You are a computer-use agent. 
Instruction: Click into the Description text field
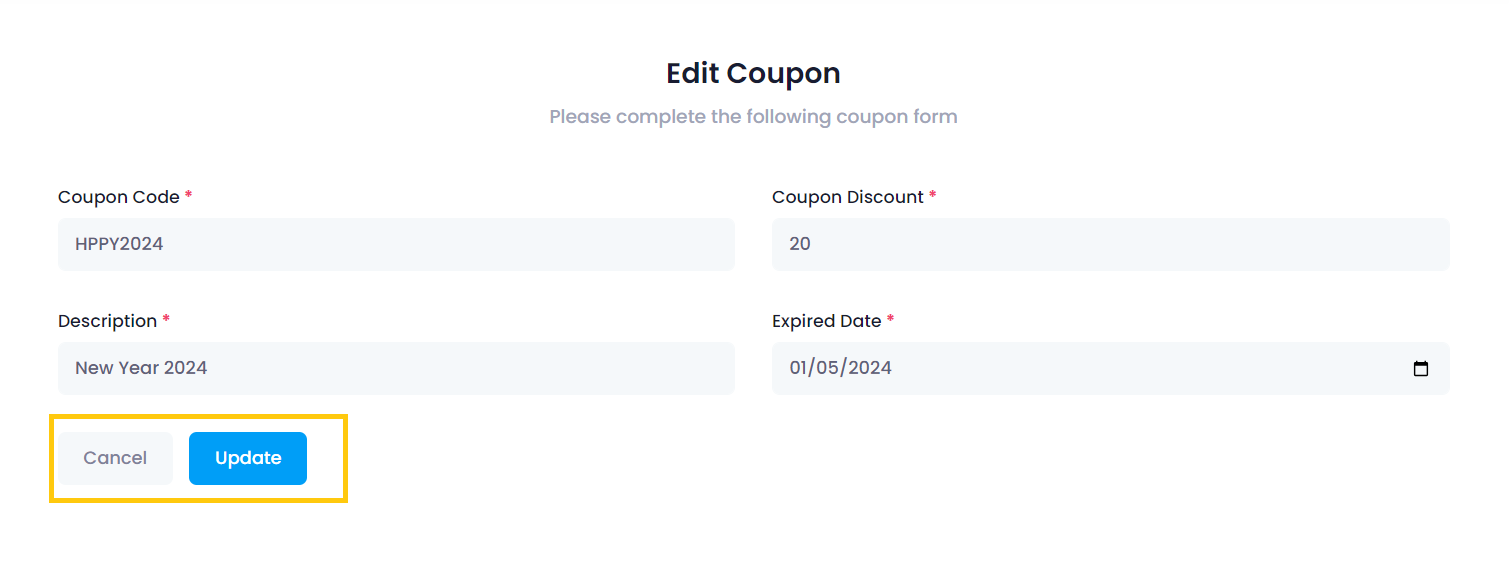[x=396, y=368]
